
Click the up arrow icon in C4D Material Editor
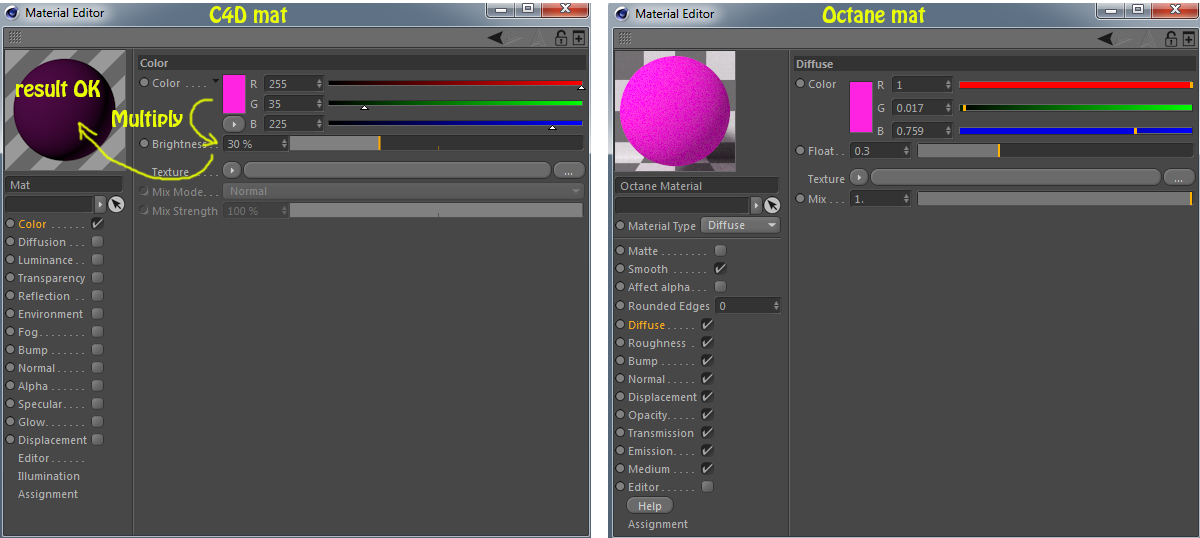(539, 38)
